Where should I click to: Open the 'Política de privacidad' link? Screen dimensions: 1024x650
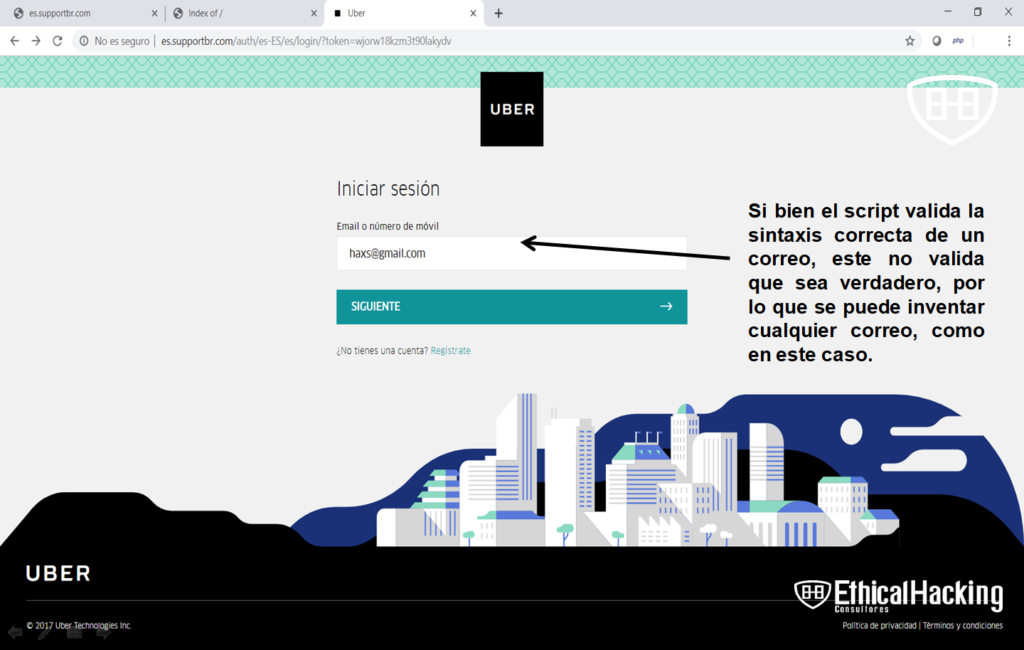[879, 626]
